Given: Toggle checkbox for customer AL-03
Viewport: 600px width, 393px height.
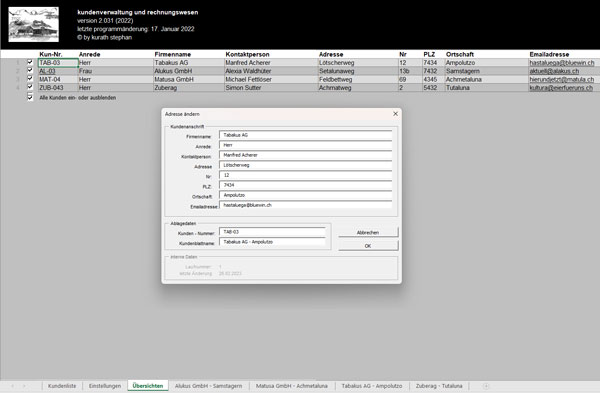Looking at the screenshot, I should [x=30, y=70].
